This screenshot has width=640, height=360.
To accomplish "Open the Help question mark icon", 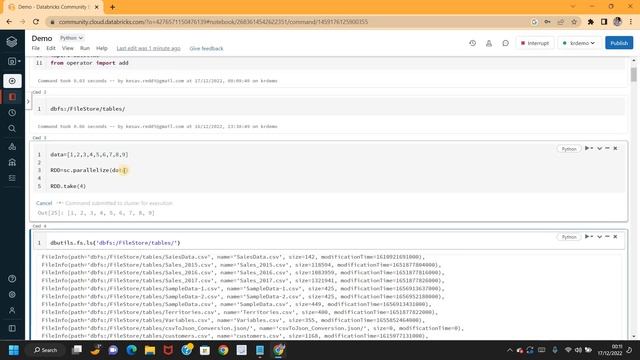I will tap(12, 279).
